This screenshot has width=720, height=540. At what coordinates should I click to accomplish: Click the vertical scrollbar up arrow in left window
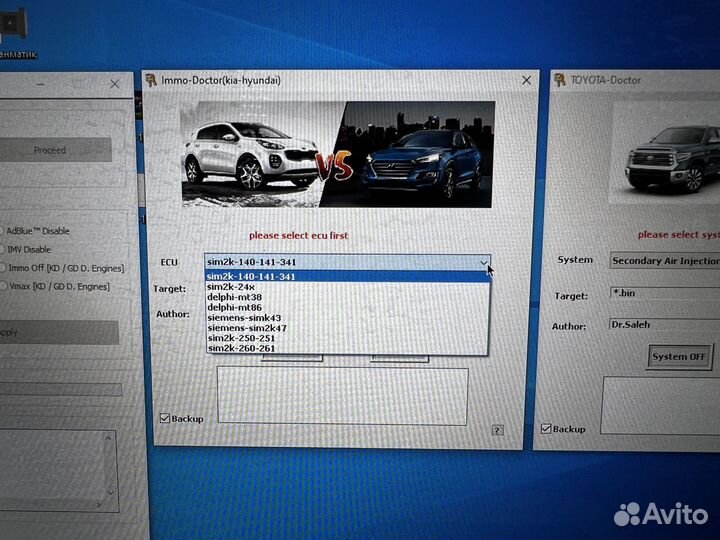[x=108, y=438]
